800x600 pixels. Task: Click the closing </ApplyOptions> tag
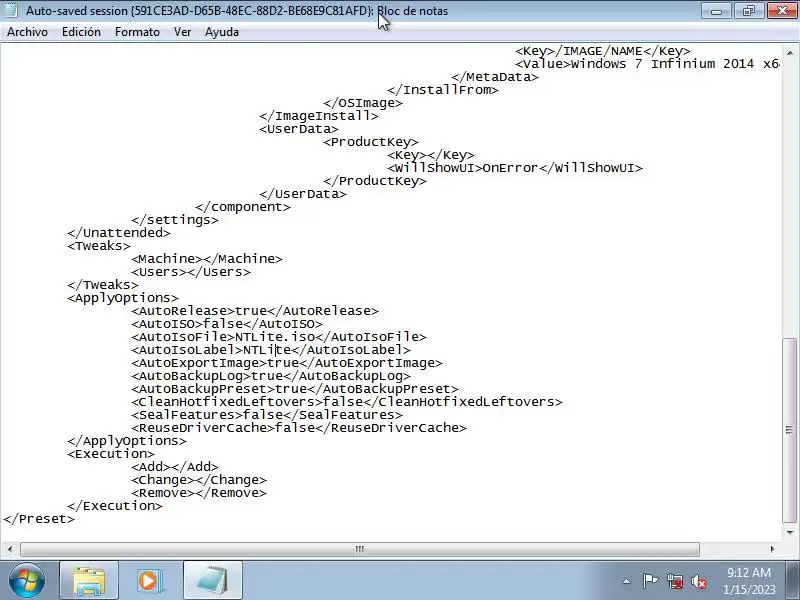pos(127,441)
